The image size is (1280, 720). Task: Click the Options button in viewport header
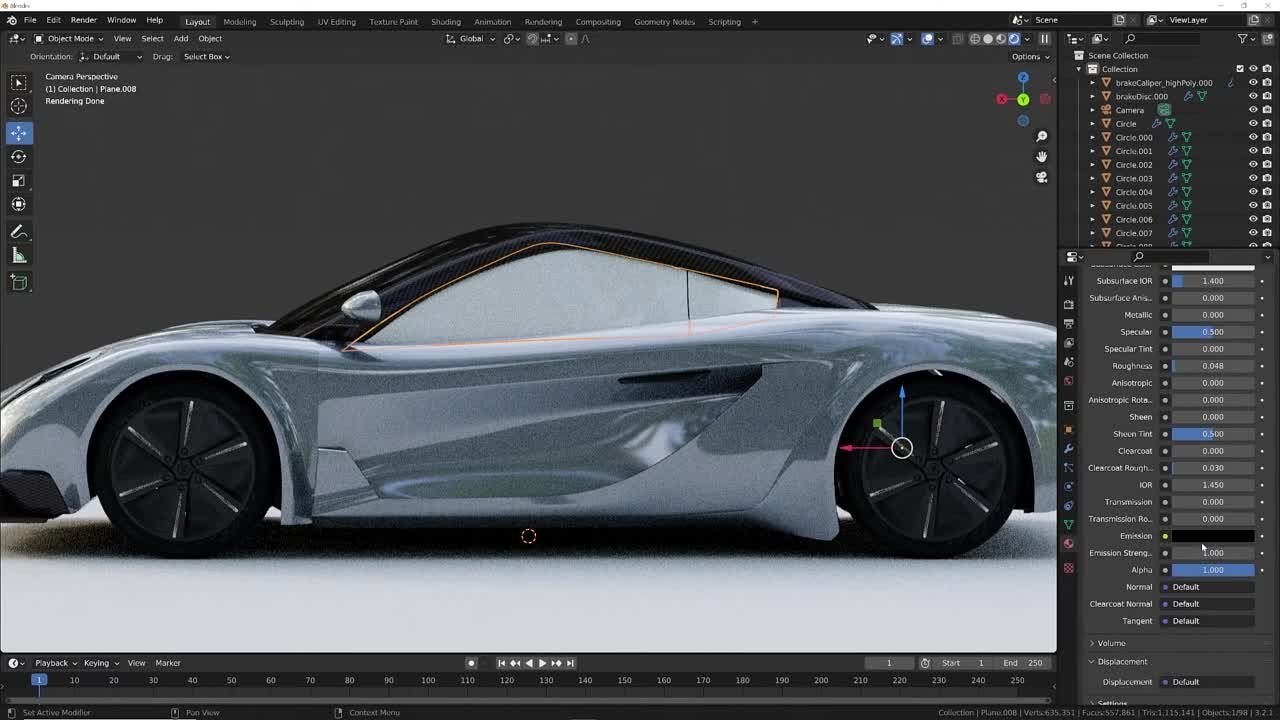(1029, 57)
